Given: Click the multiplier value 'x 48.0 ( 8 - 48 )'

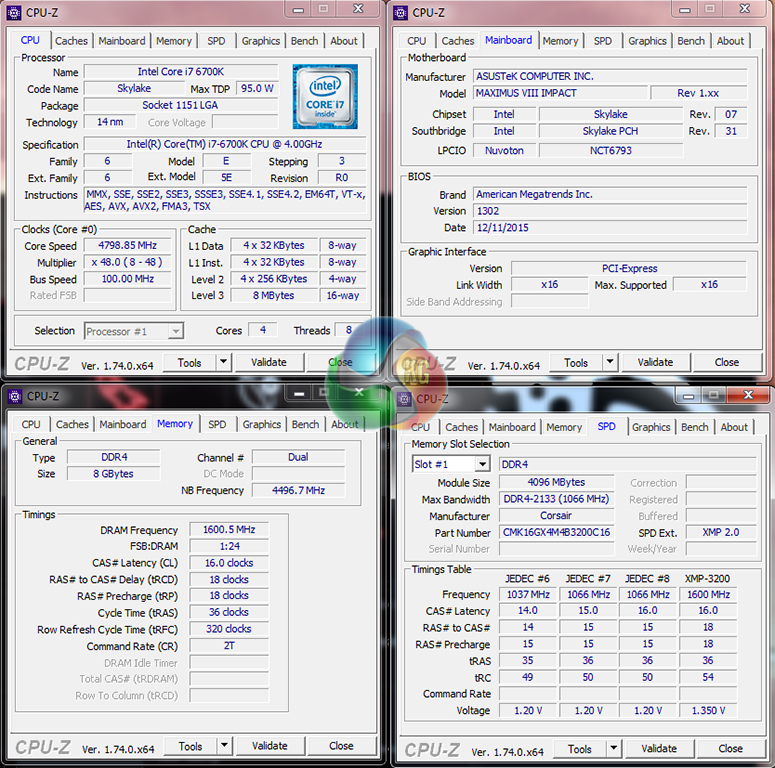Looking at the screenshot, I should point(128,262).
